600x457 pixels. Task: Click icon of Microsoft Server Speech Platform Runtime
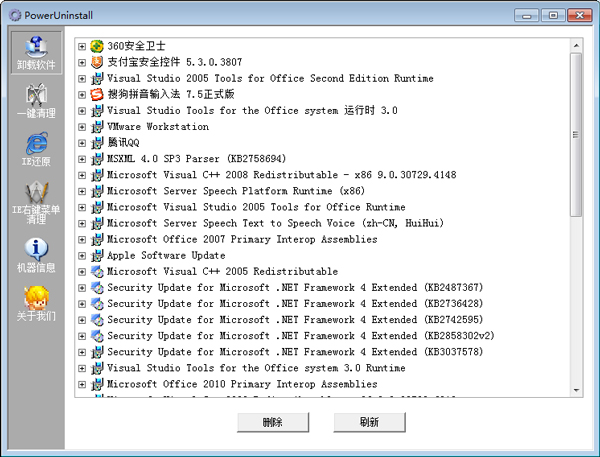pos(97,191)
